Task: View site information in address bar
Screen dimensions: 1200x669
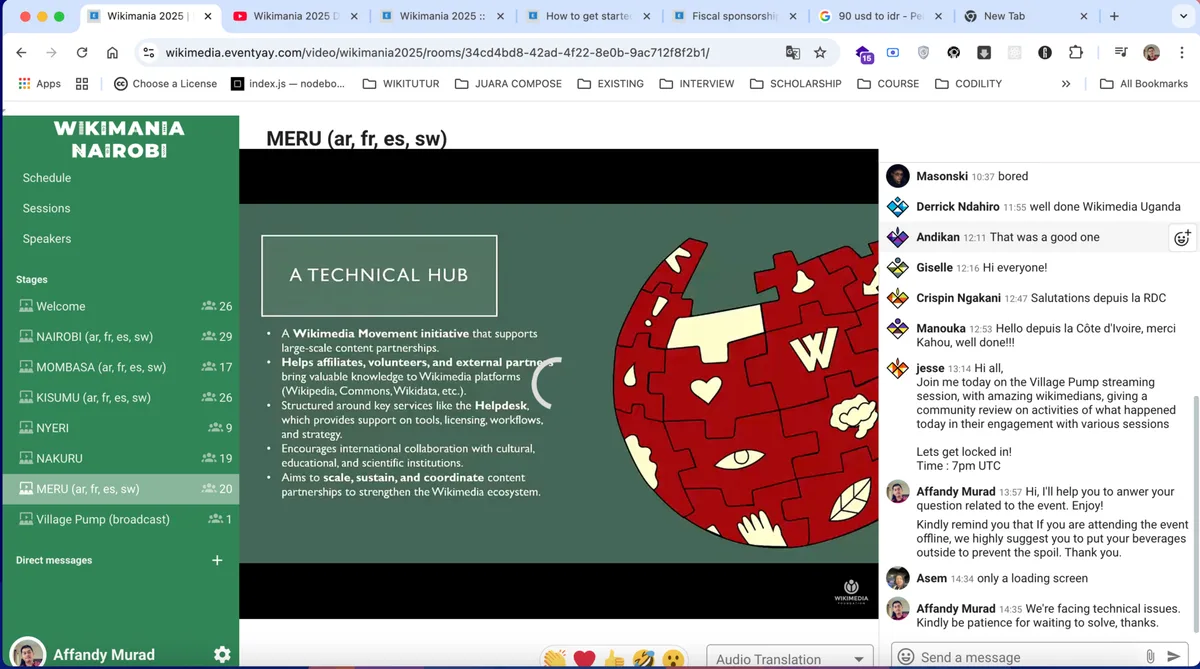Action: 148,53
